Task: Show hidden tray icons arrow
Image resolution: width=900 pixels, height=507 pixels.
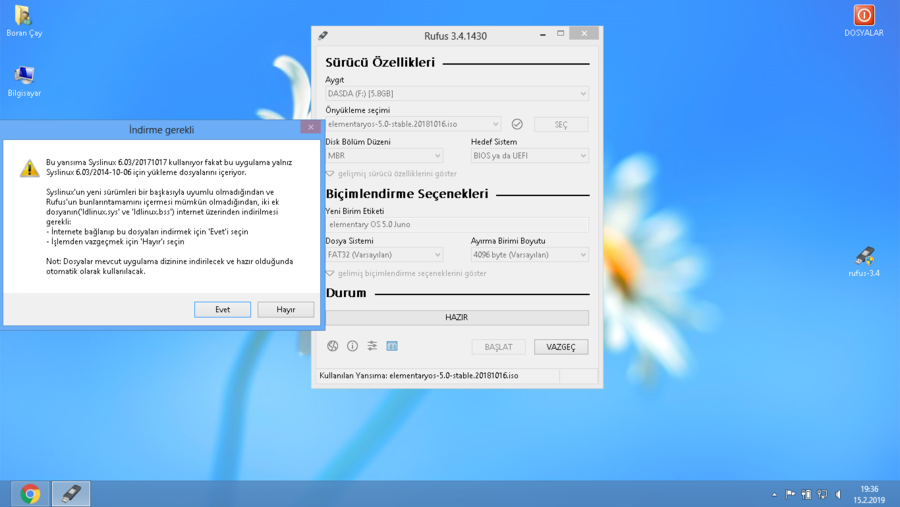Action: click(774, 494)
